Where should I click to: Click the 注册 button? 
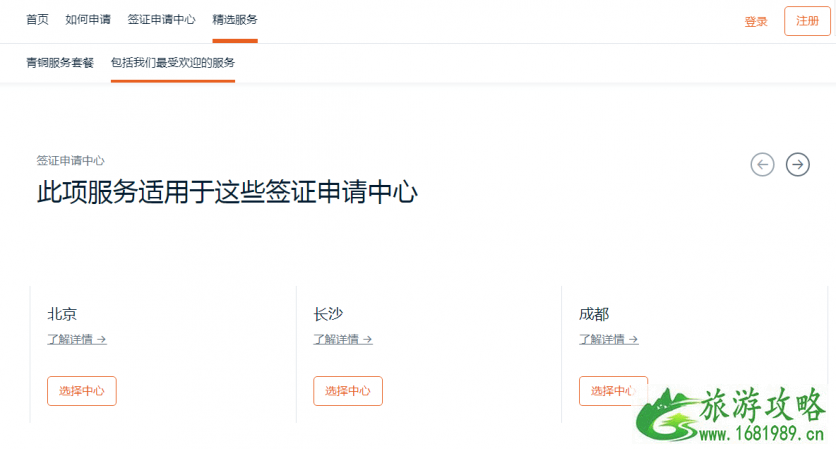point(807,21)
